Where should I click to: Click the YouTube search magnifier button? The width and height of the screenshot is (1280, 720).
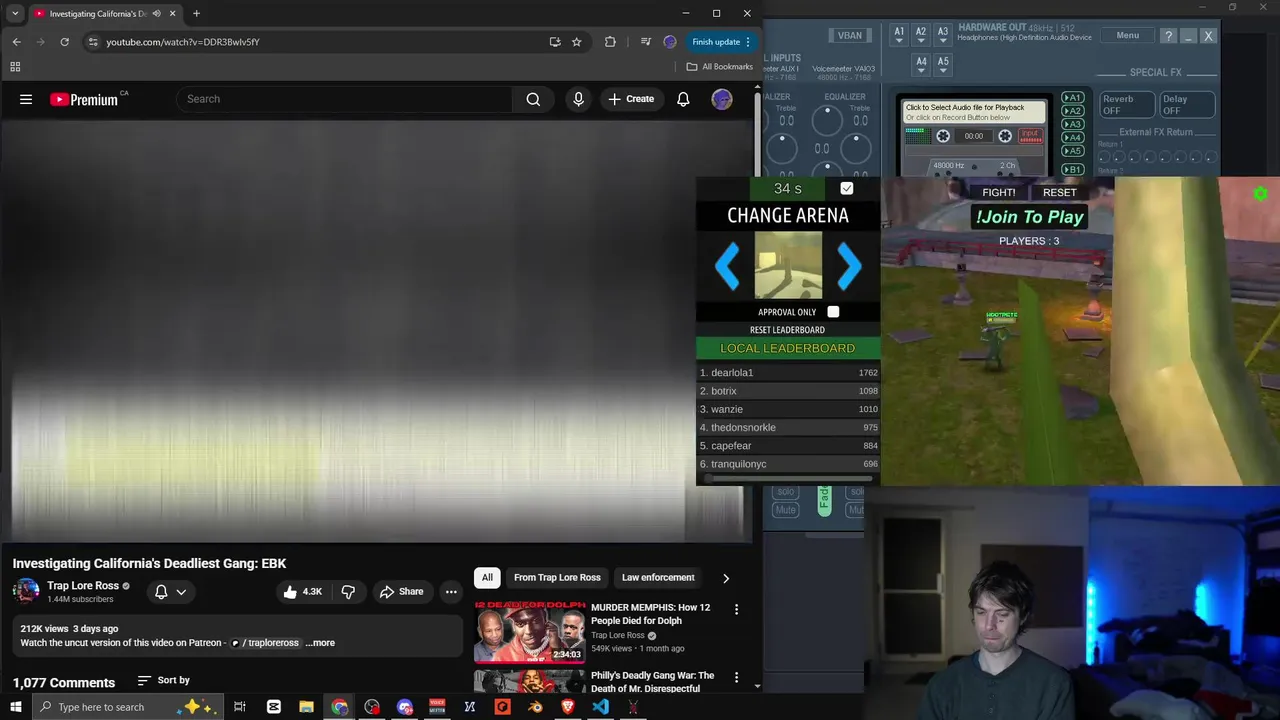(533, 99)
